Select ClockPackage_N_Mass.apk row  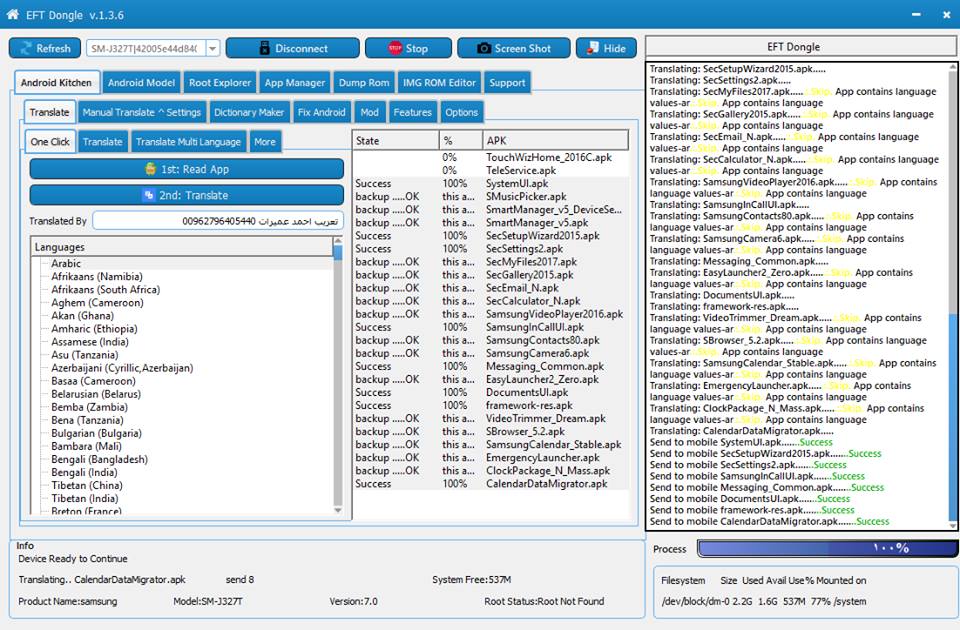pyautogui.click(x=491, y=471)
